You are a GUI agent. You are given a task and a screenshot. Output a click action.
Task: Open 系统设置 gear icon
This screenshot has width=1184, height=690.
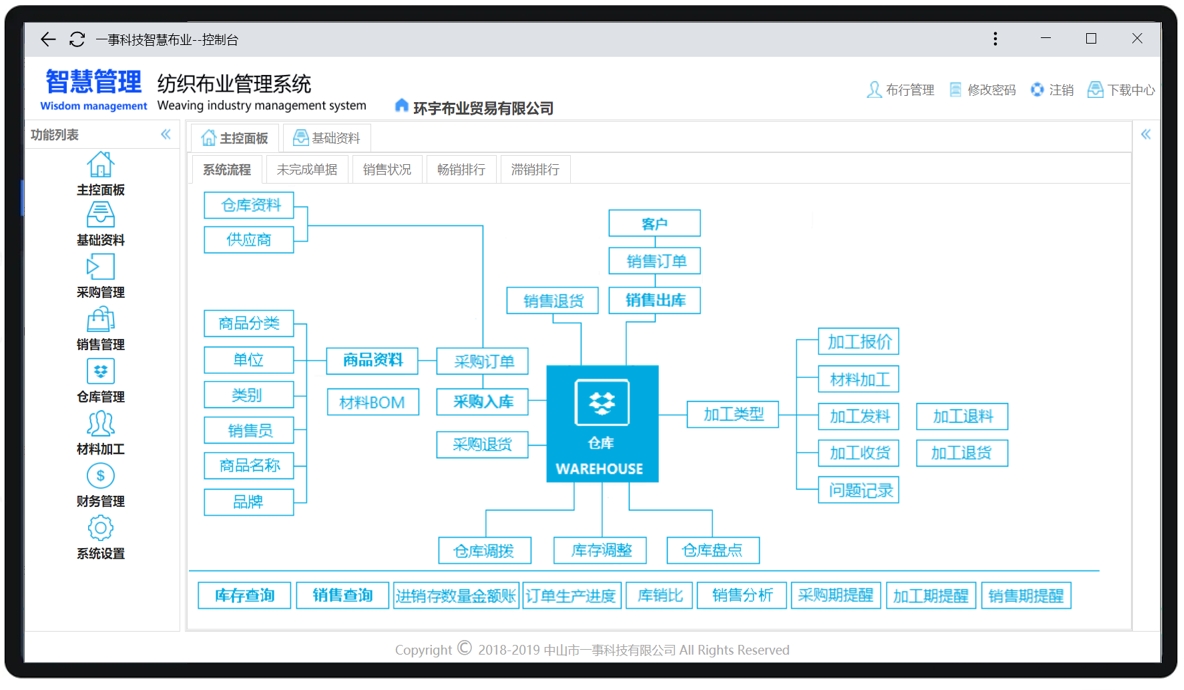(x=100, y=528)
